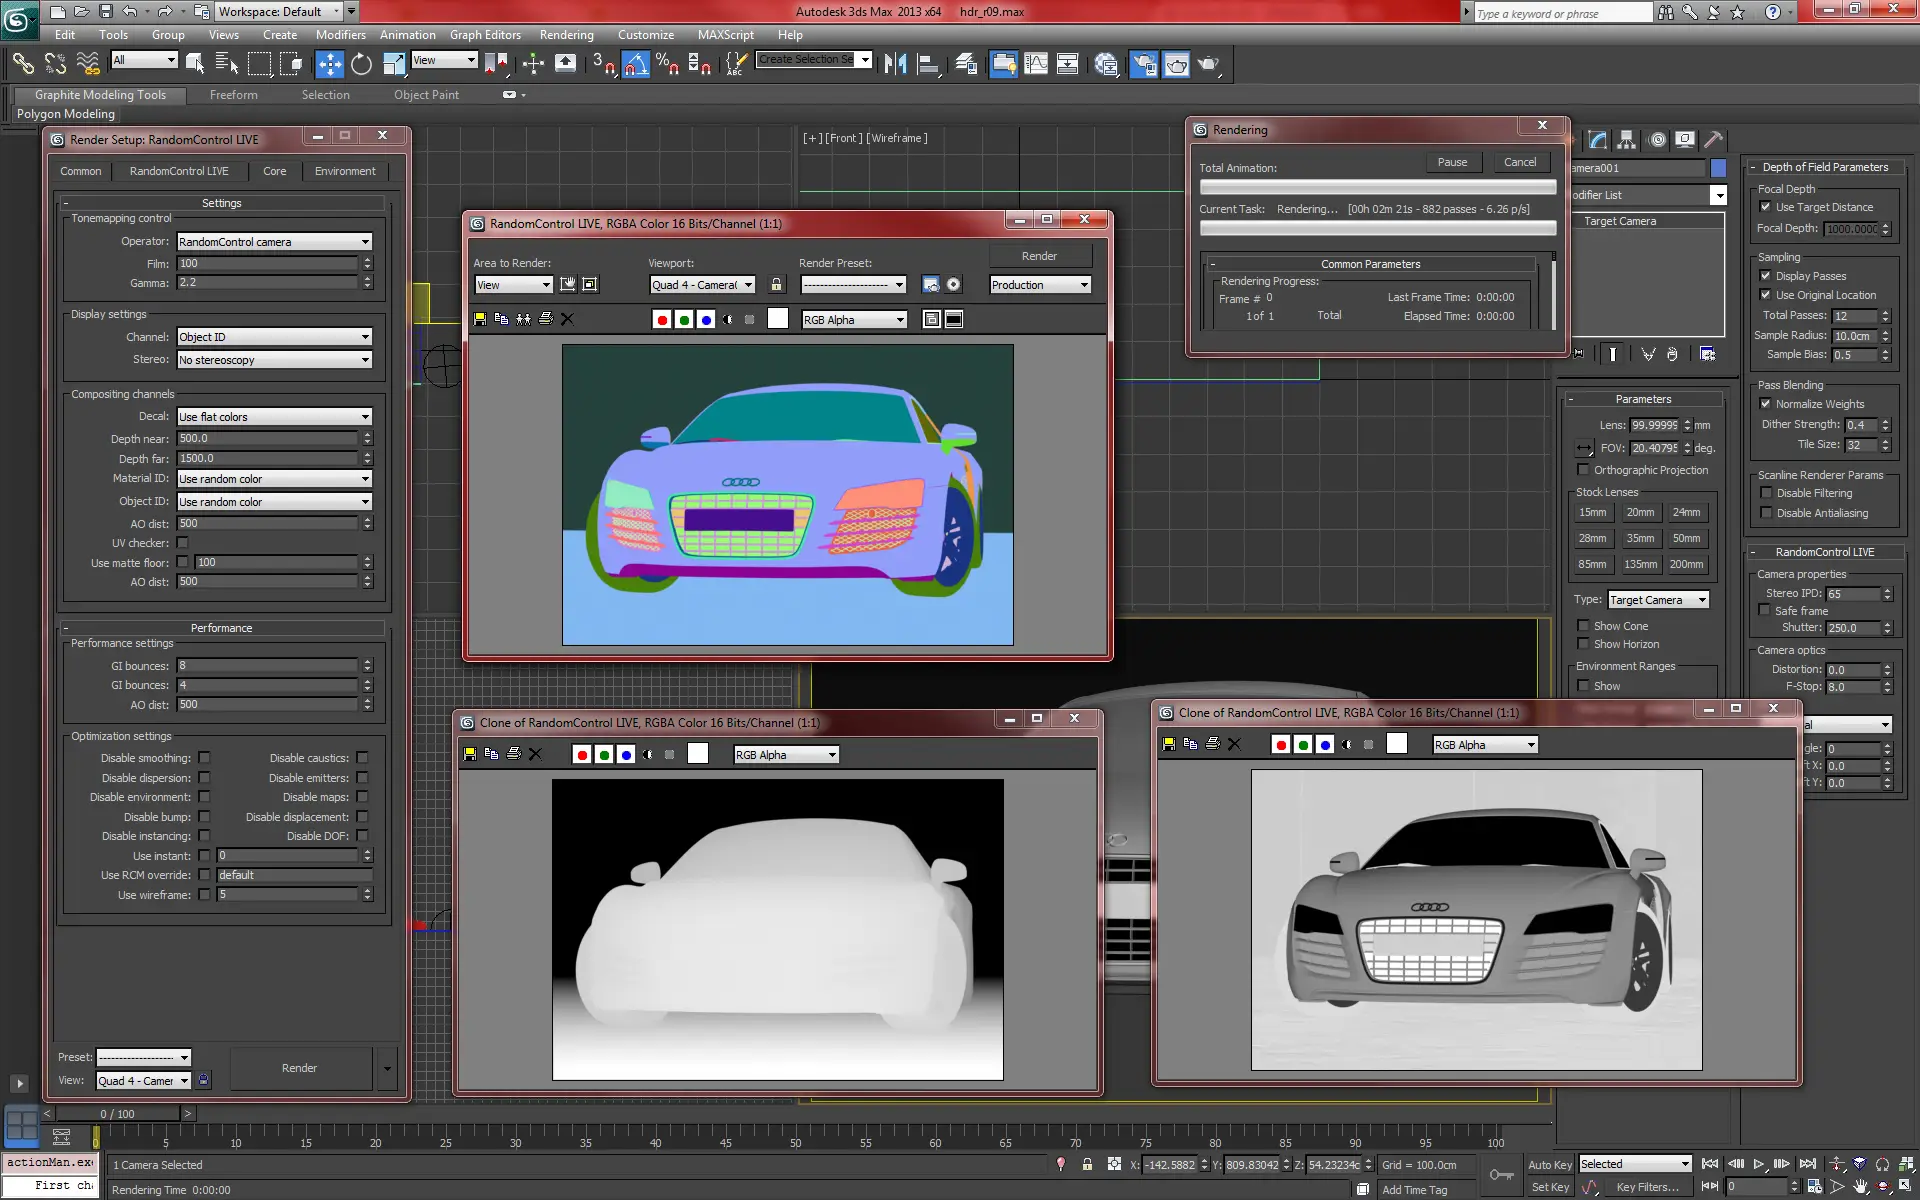Open the Graph Editors menu
The width and height of the screenshot is (1920, 1200).
[485, 34]
